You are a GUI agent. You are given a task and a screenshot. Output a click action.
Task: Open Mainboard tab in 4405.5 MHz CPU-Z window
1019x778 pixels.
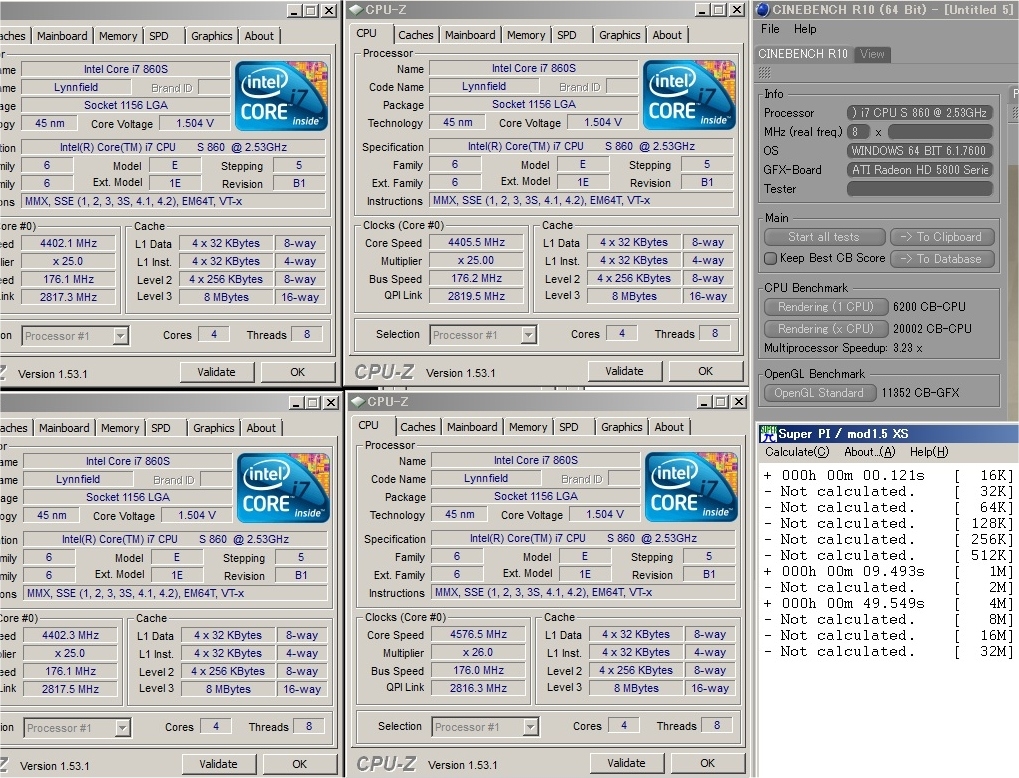pos(470,35)
